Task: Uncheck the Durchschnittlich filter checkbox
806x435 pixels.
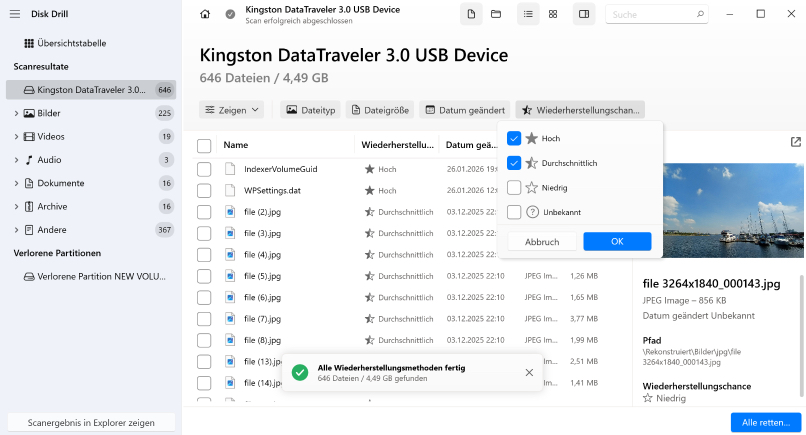Action: pos(514,163)
